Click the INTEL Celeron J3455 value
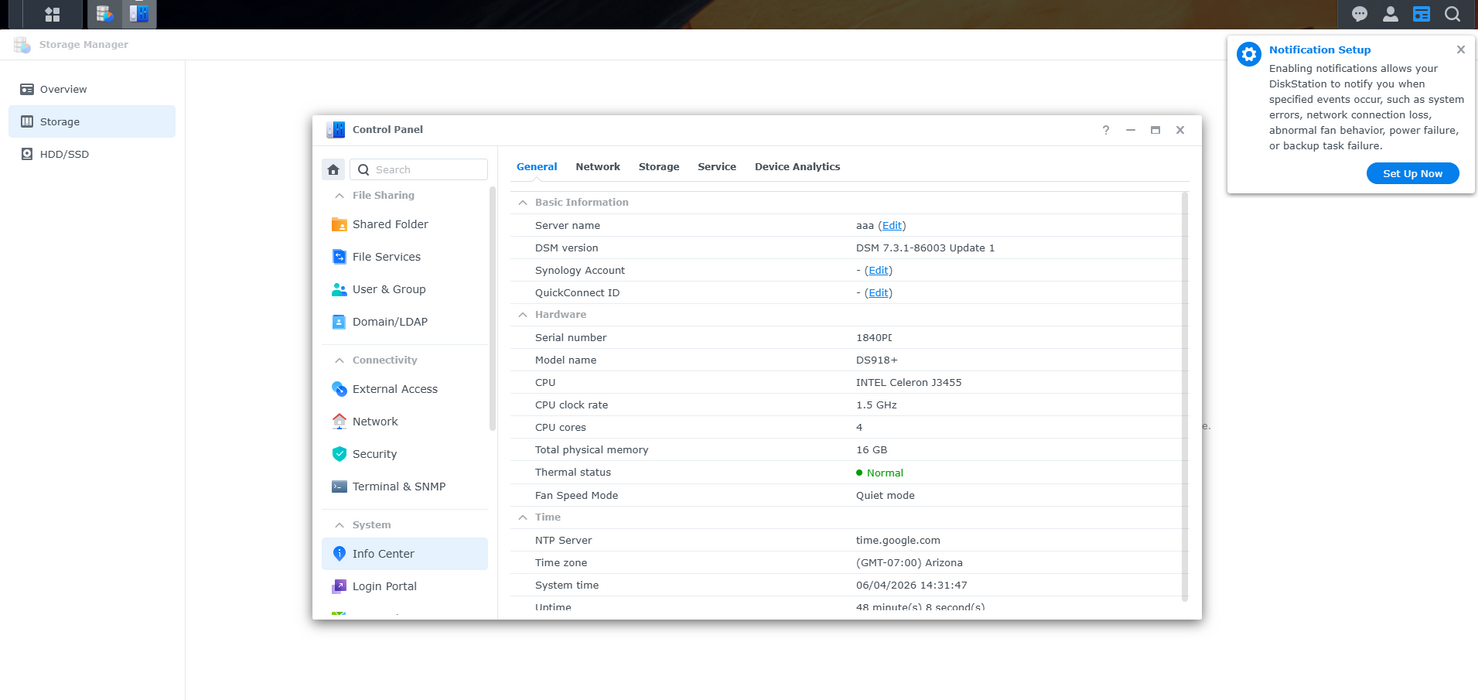This screenshot has width=1478, height=700. tap(909, 383)
